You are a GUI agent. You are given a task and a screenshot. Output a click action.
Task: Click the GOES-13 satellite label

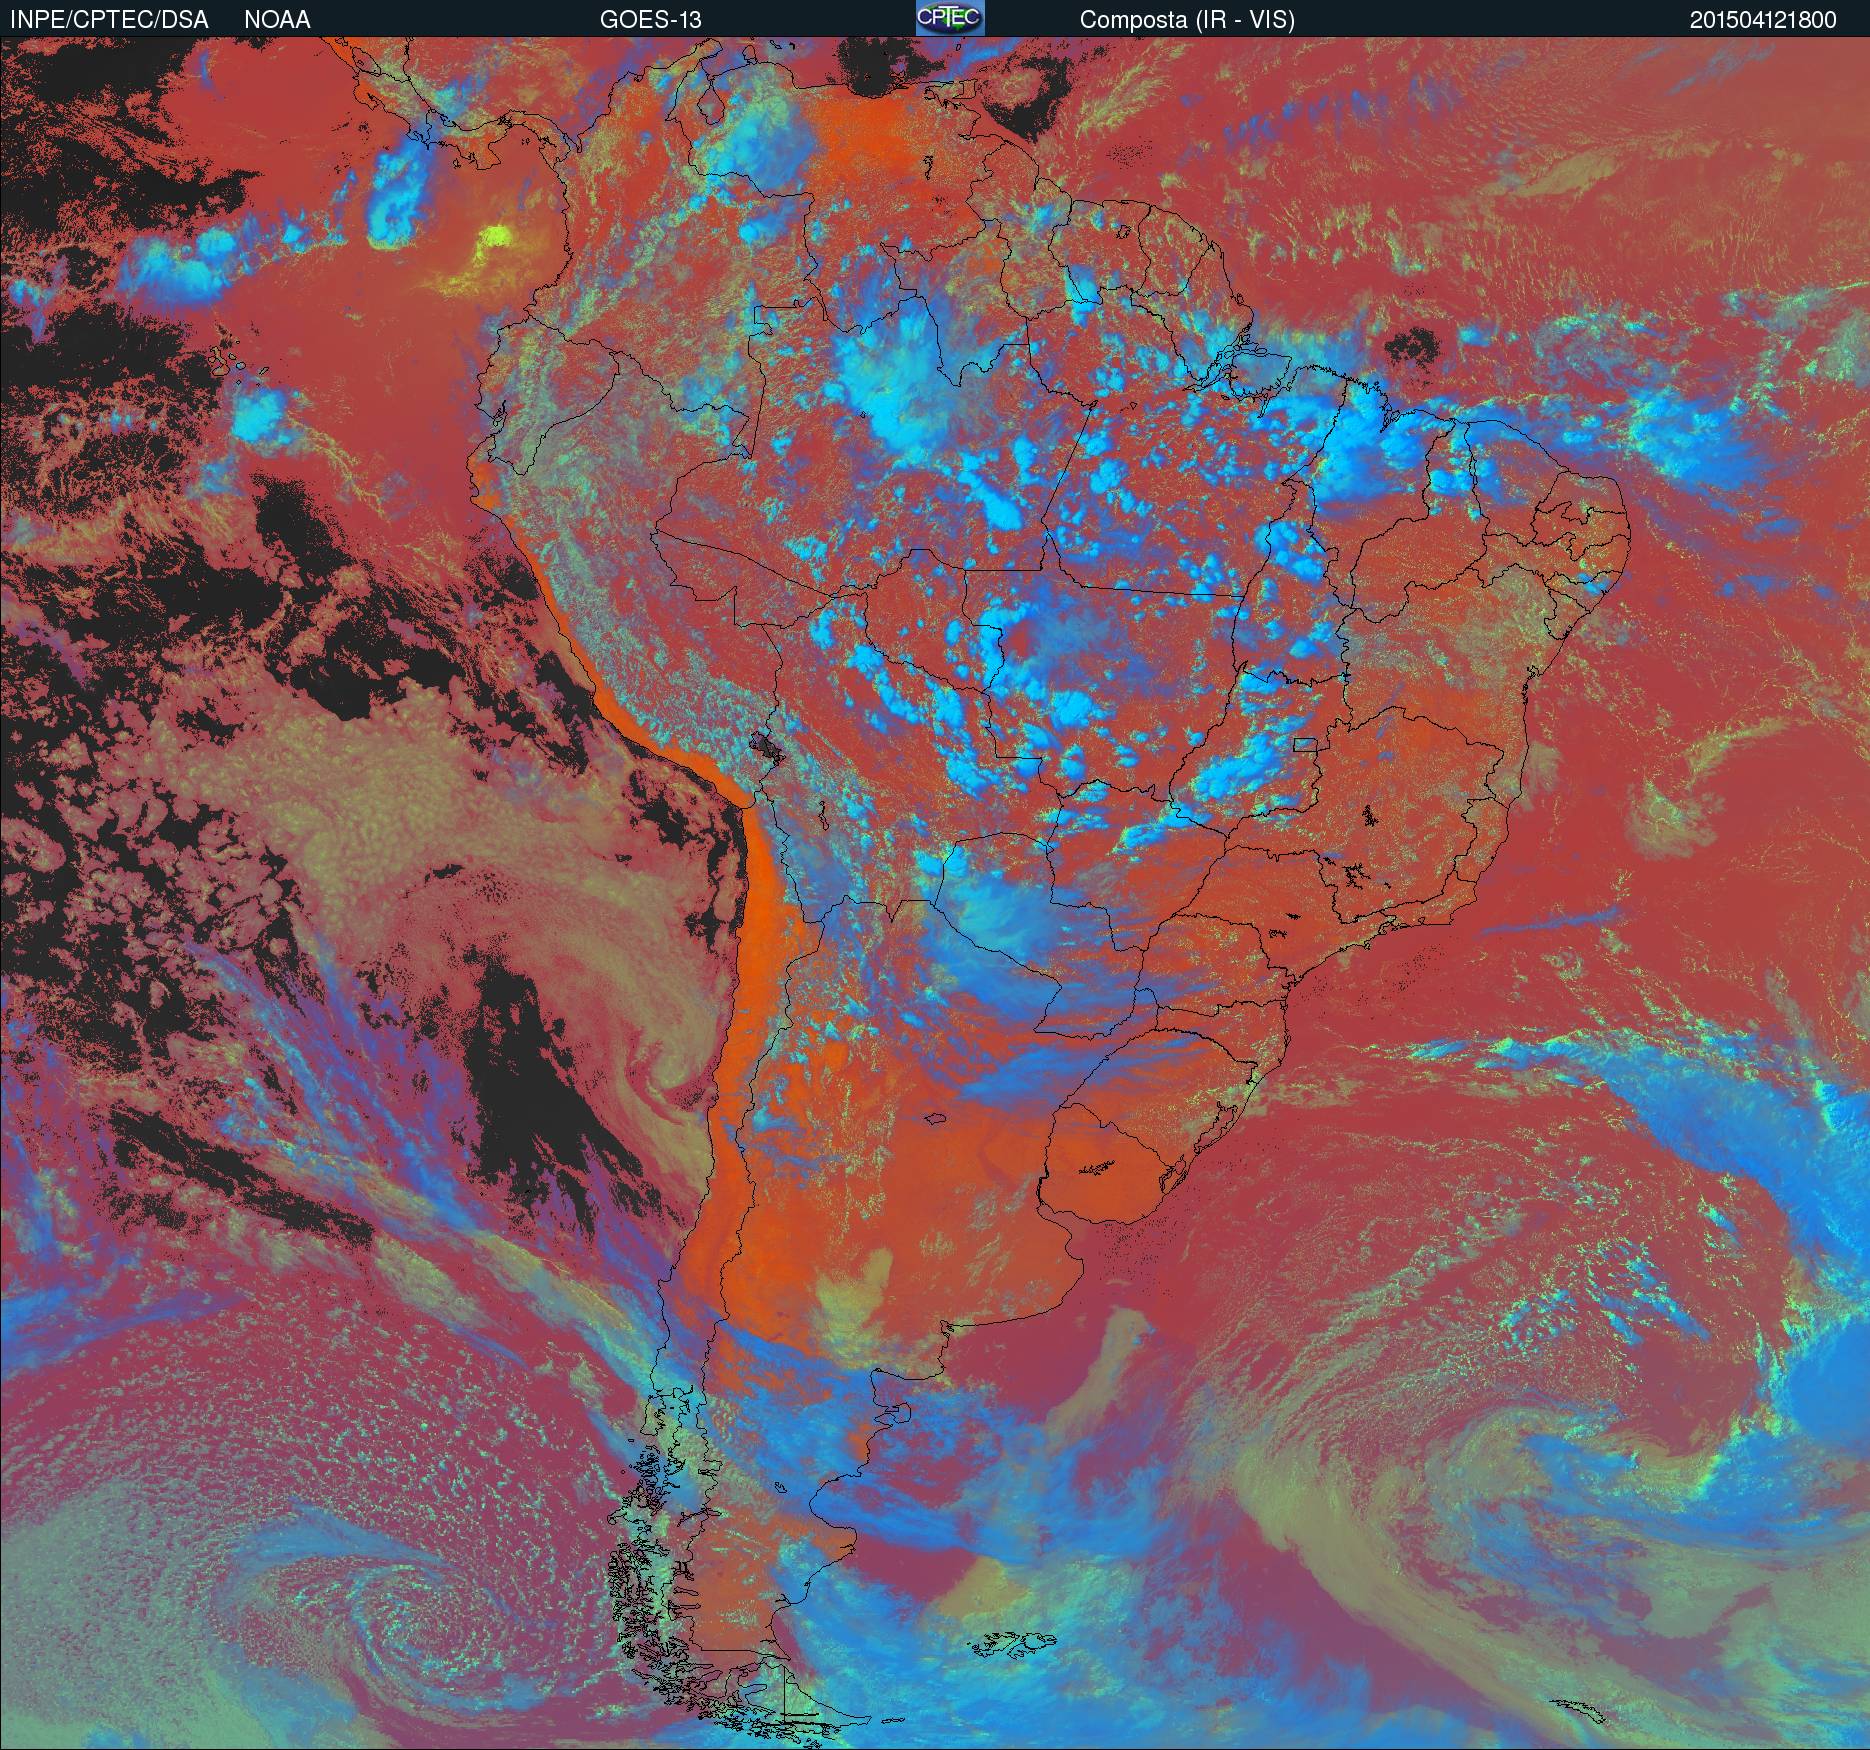point(650,20)
